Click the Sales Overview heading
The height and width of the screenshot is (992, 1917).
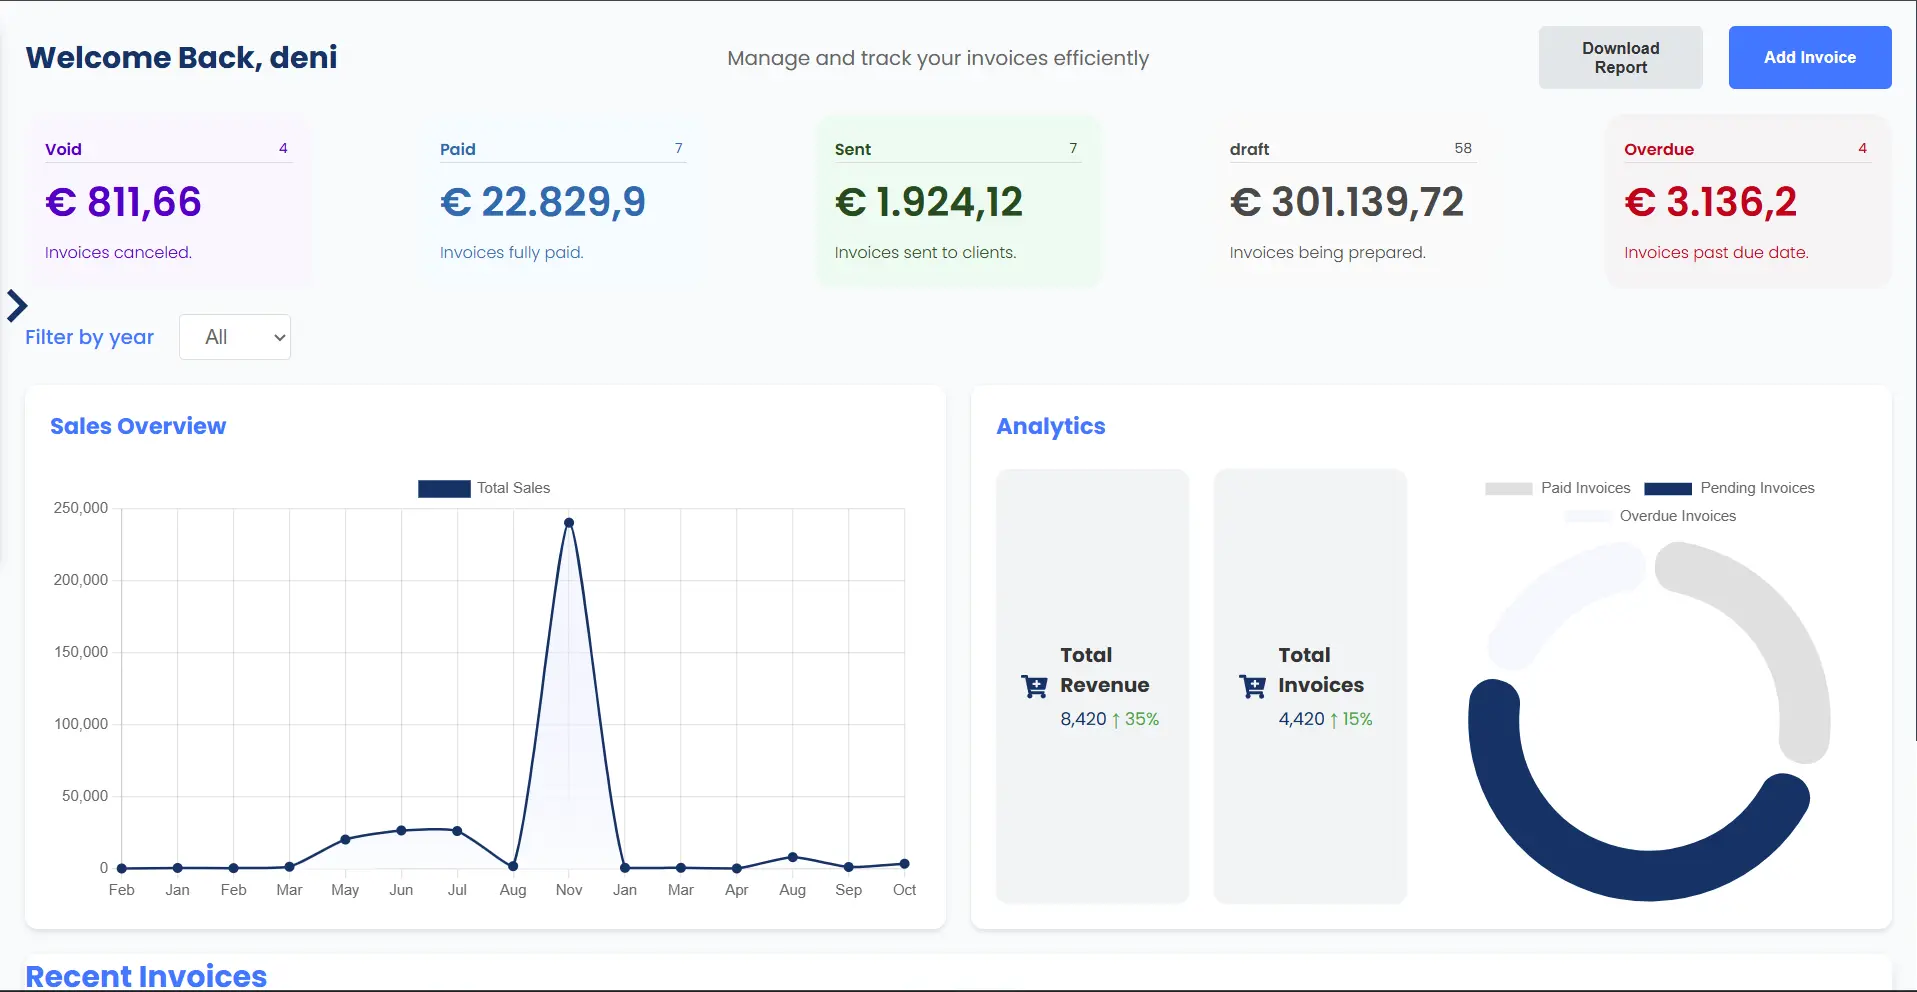click(138, 426)
